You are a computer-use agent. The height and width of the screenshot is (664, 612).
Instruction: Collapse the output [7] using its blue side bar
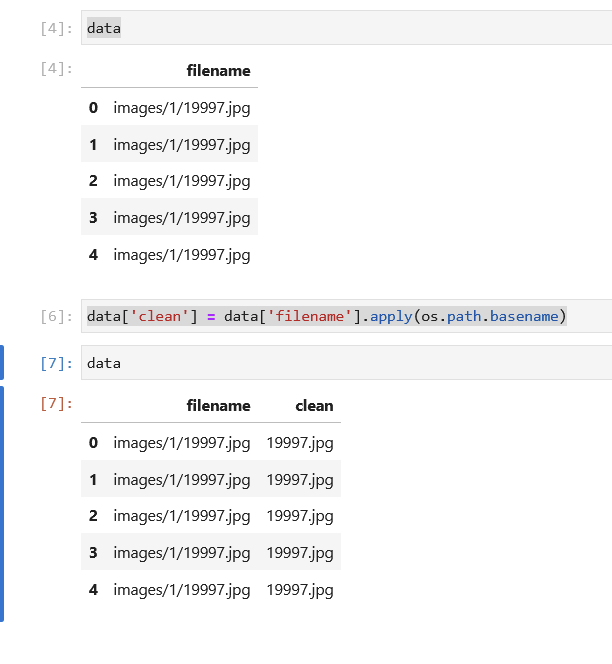[2, 504]
